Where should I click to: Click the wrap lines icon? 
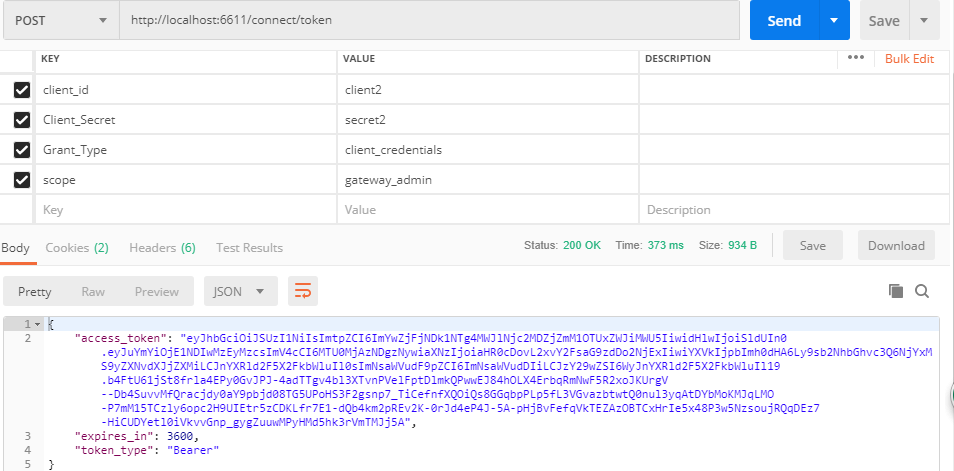pos(302,291)
